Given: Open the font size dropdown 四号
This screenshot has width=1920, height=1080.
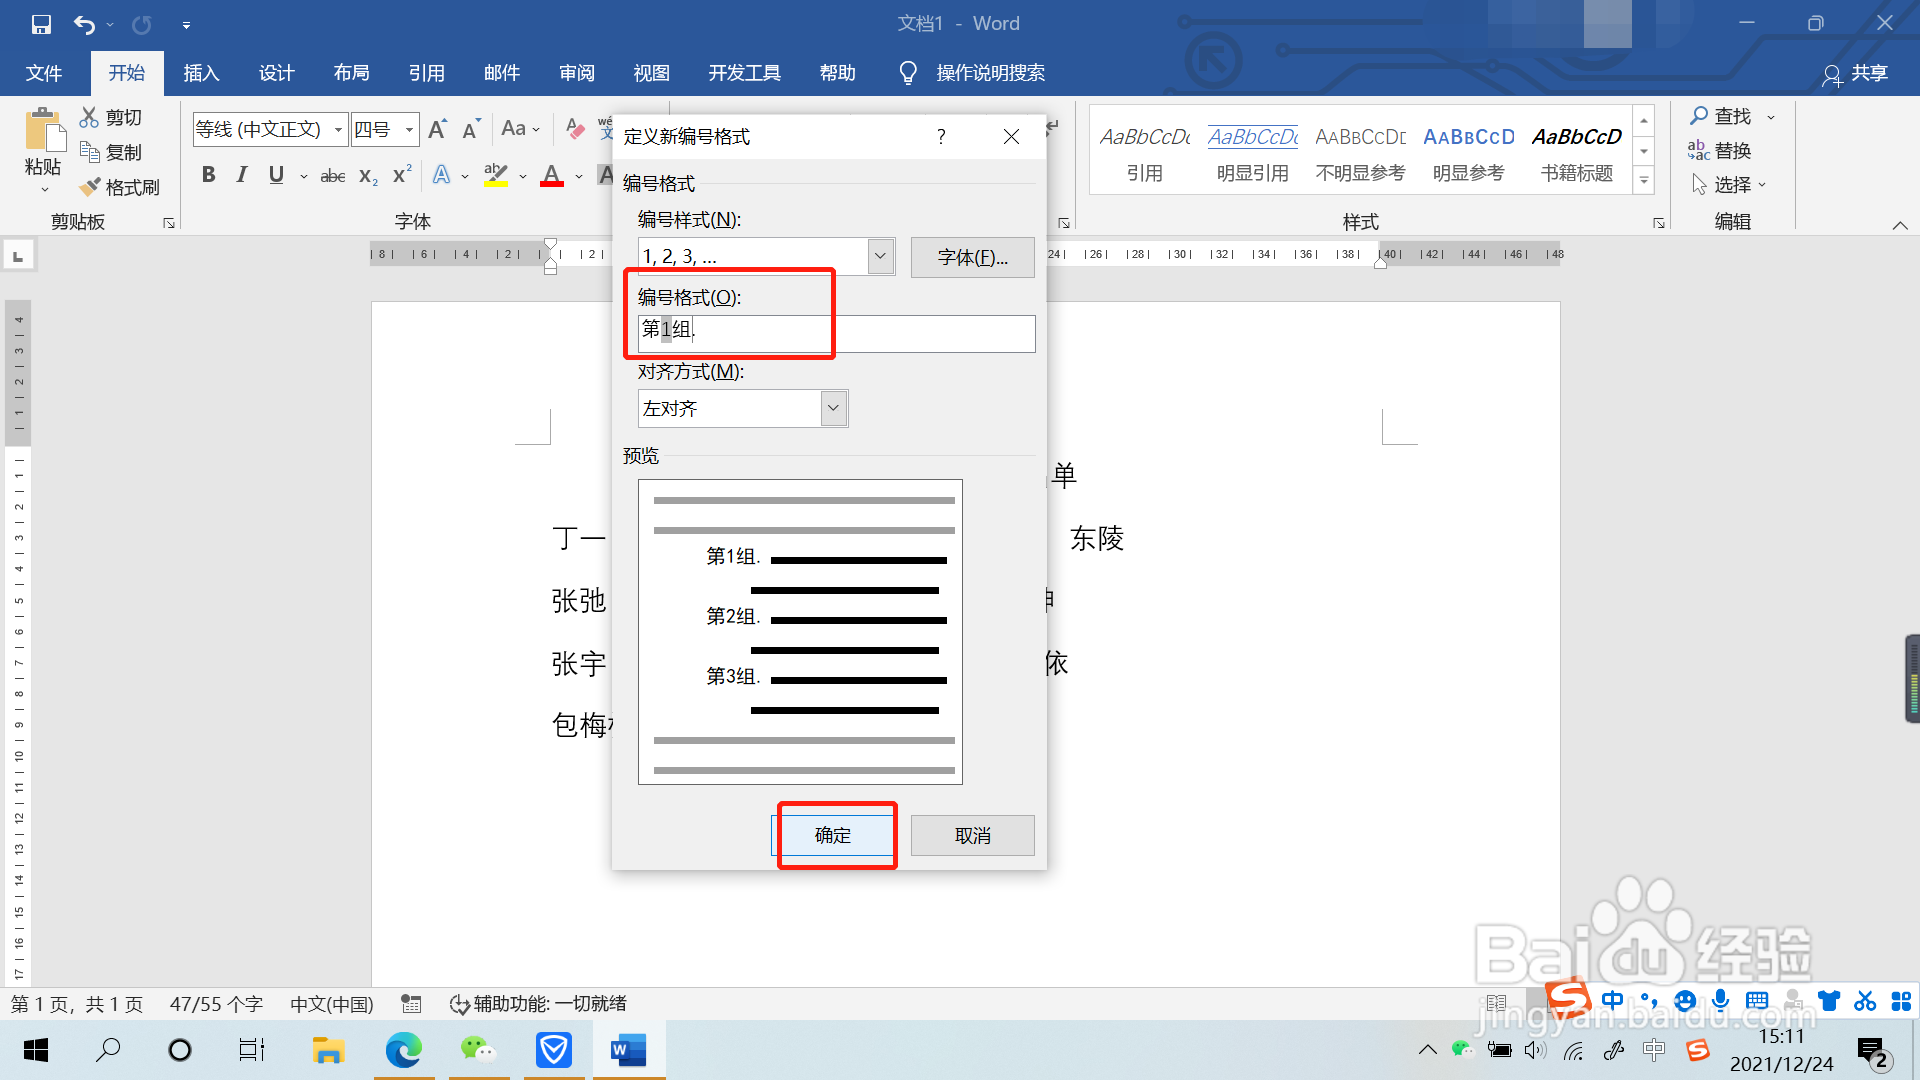Looking at the screenshot, I should (x=409, y=129).
